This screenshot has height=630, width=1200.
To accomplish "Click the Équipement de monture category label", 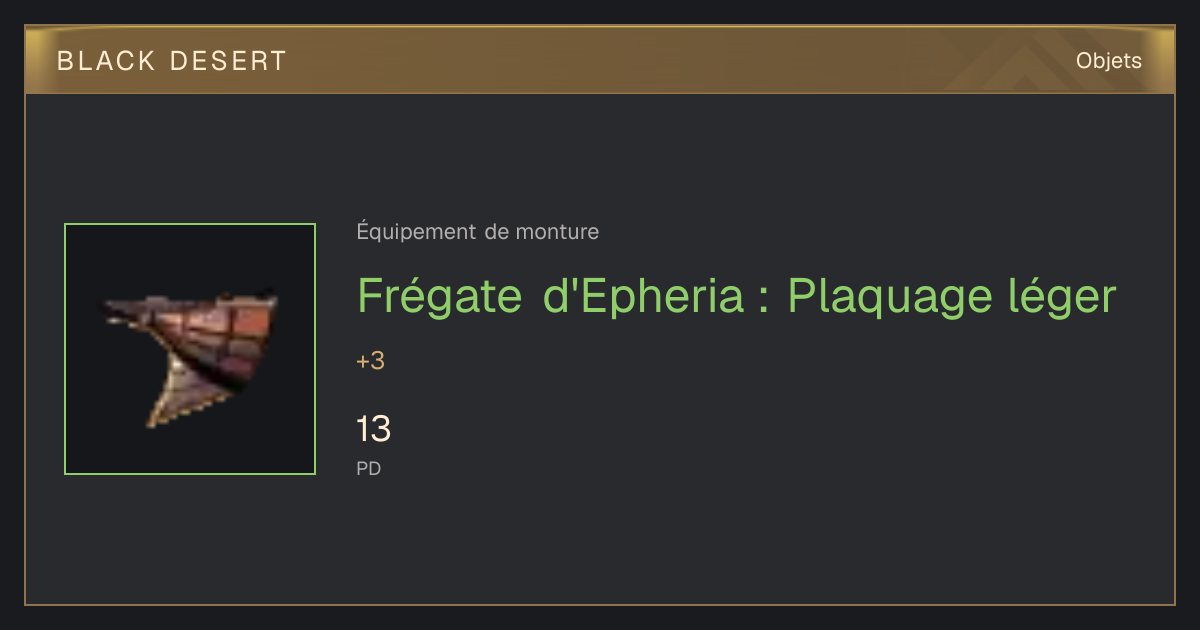I will click(x=478, y=232).
